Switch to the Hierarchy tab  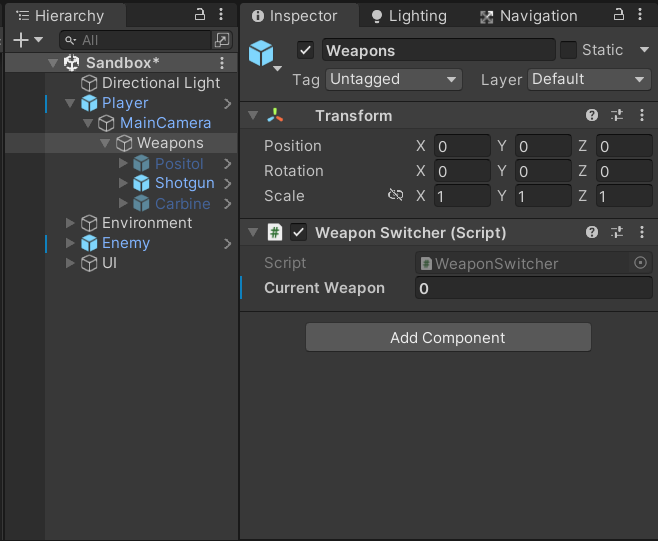click(x=65, y=16)
